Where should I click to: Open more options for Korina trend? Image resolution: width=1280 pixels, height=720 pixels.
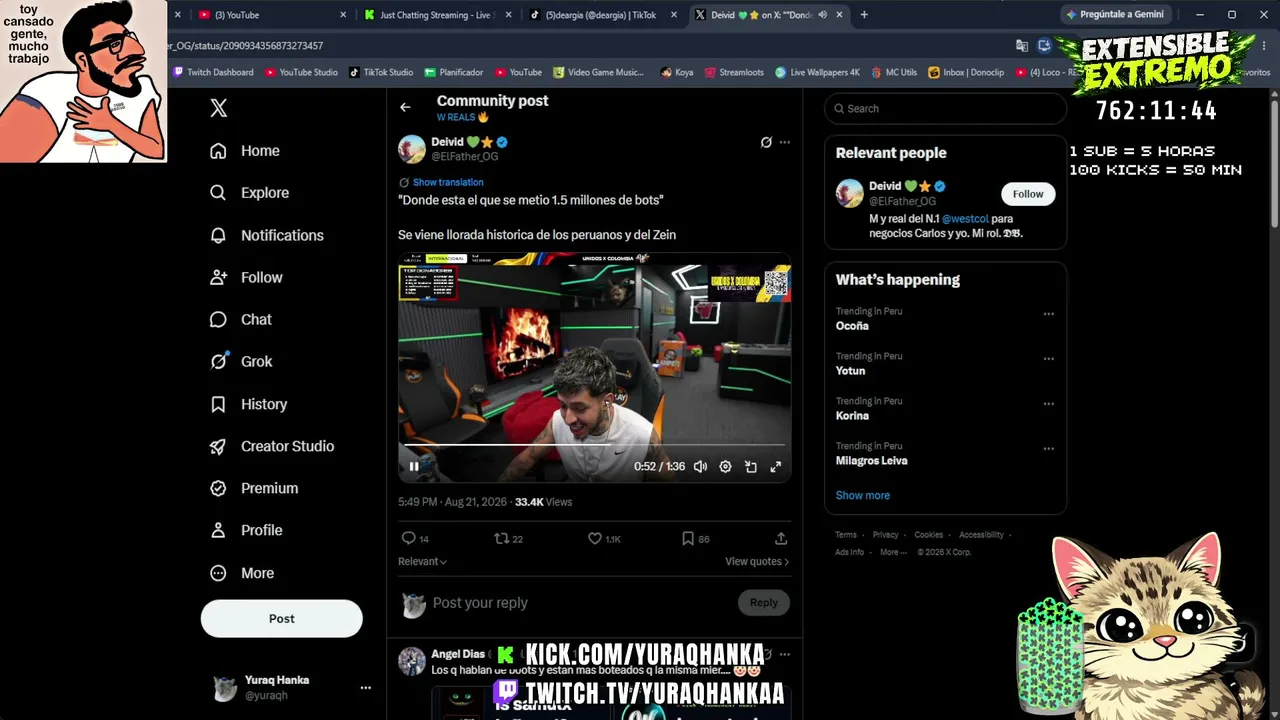point(1048,404)
